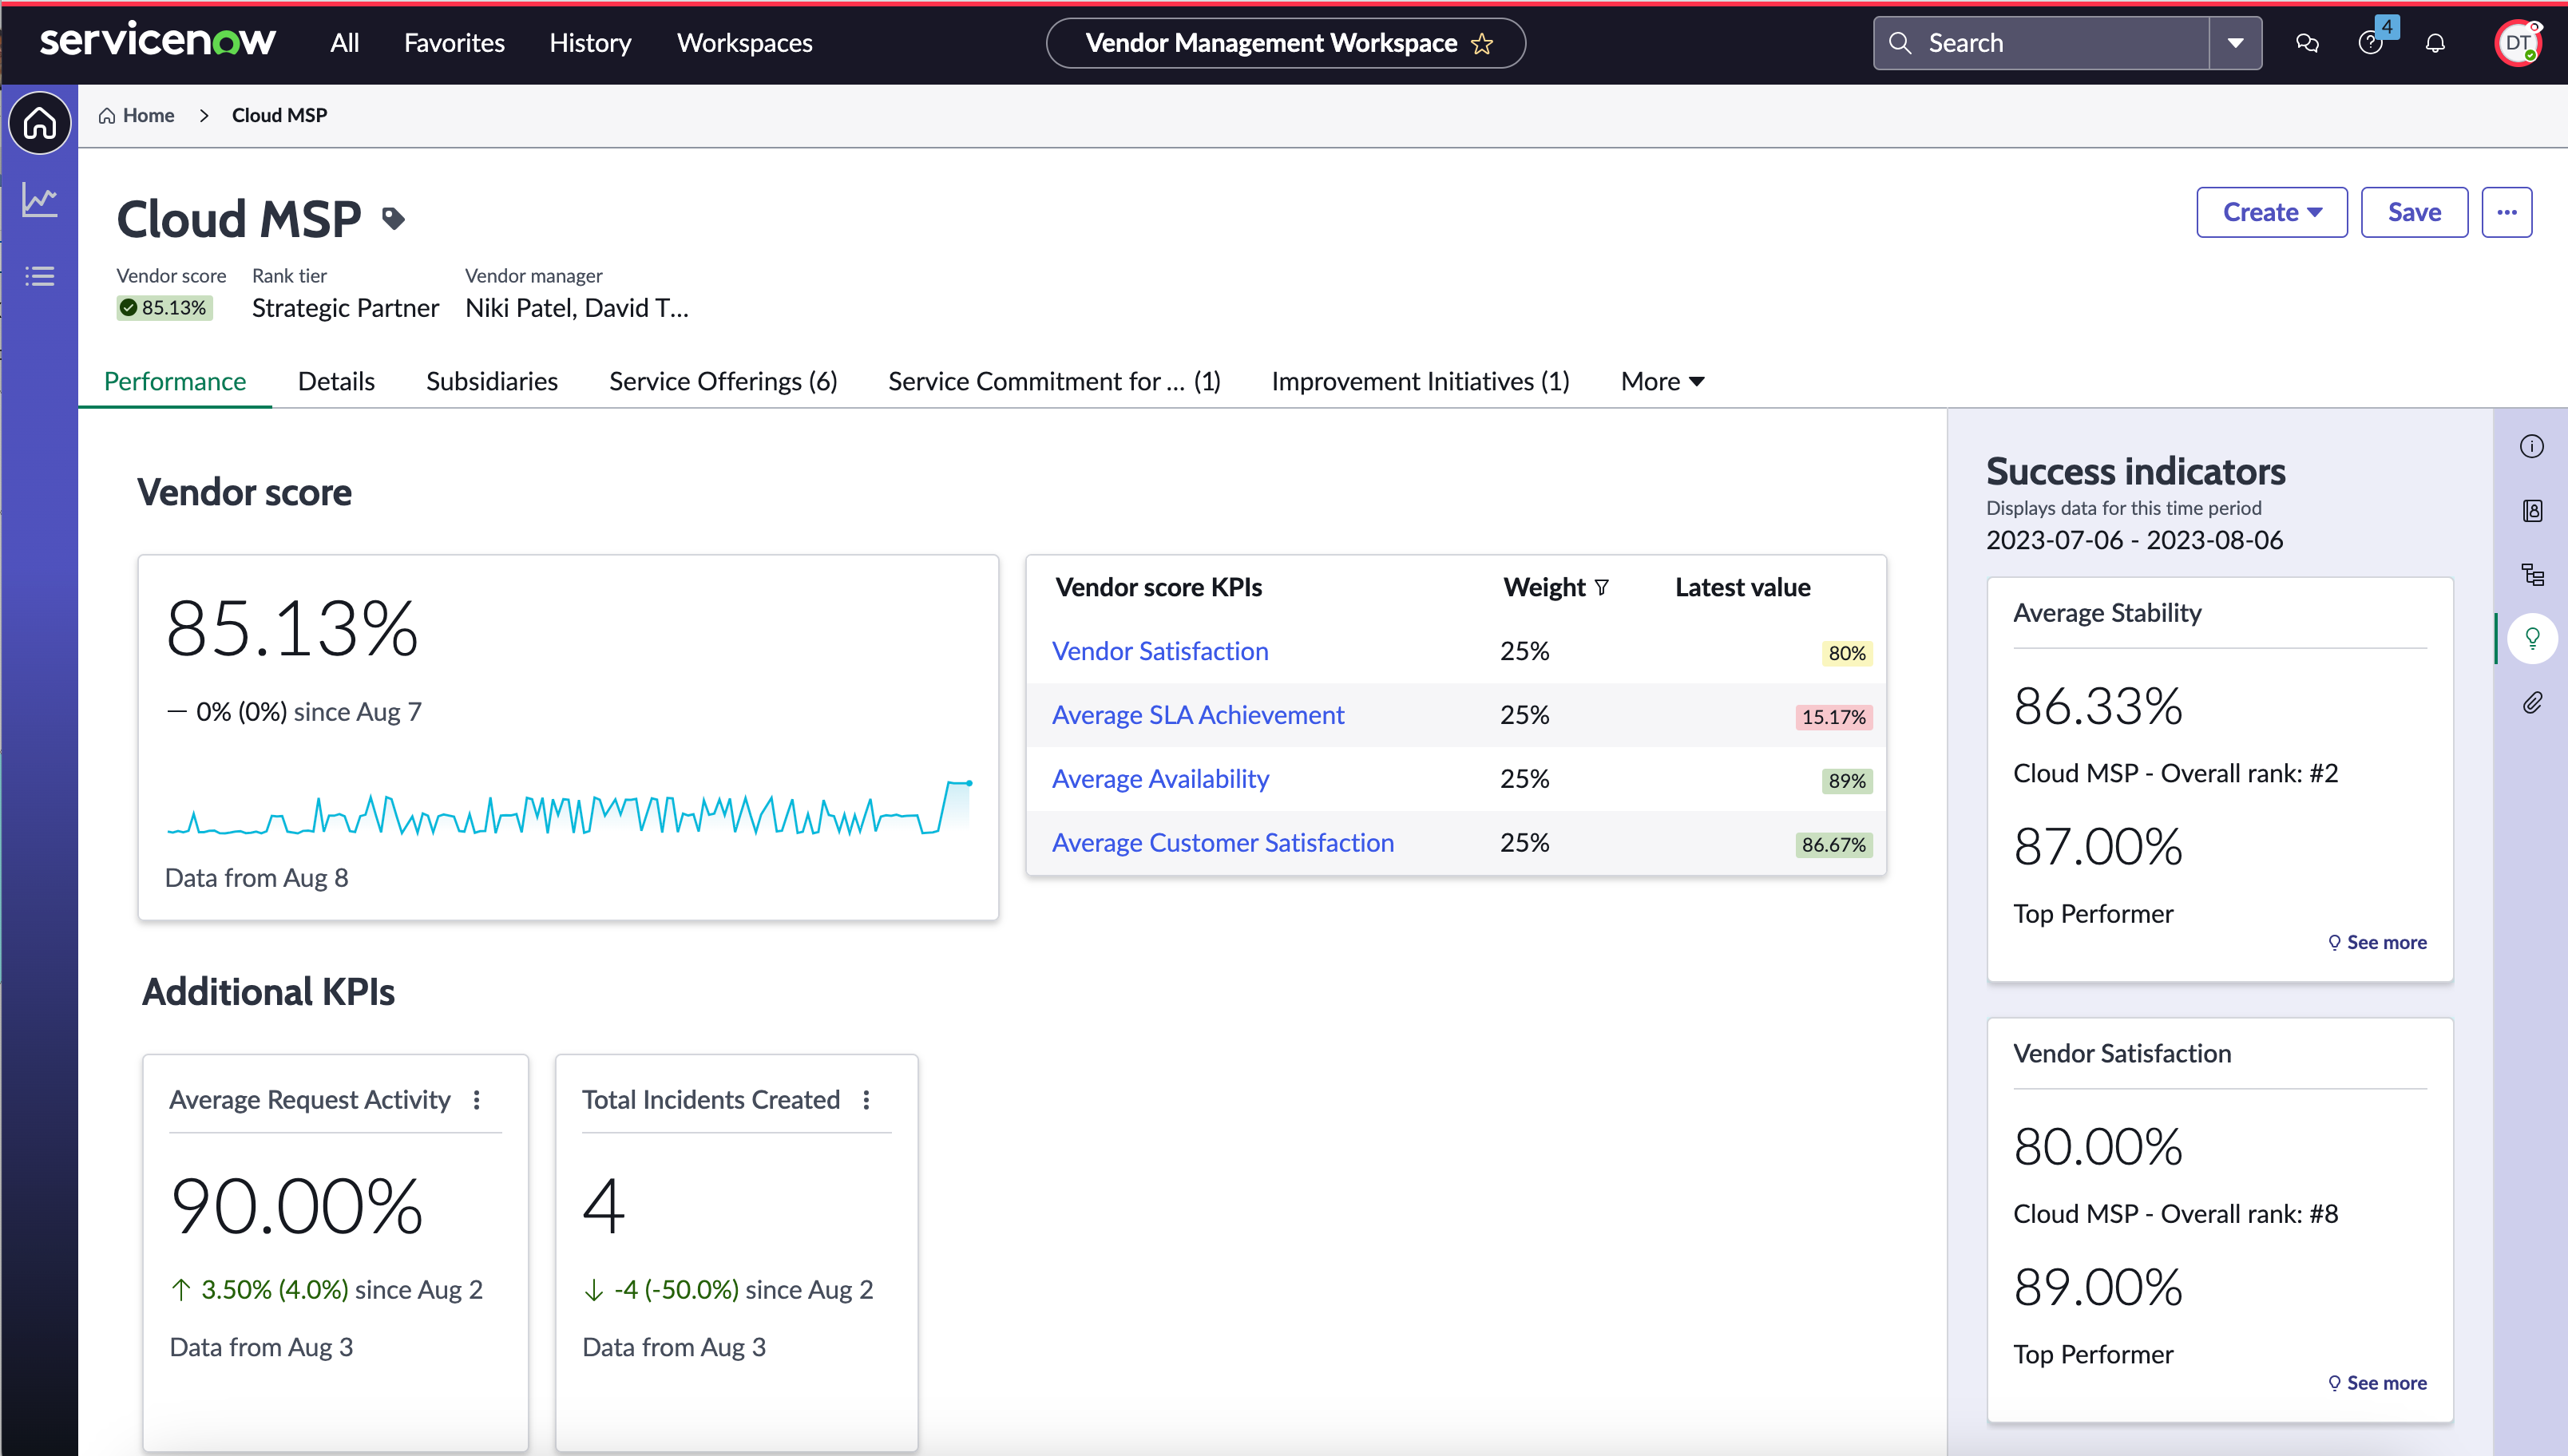Open the All menu
This screenshot has height=1456, width=2568.
[x=345, y=43]
